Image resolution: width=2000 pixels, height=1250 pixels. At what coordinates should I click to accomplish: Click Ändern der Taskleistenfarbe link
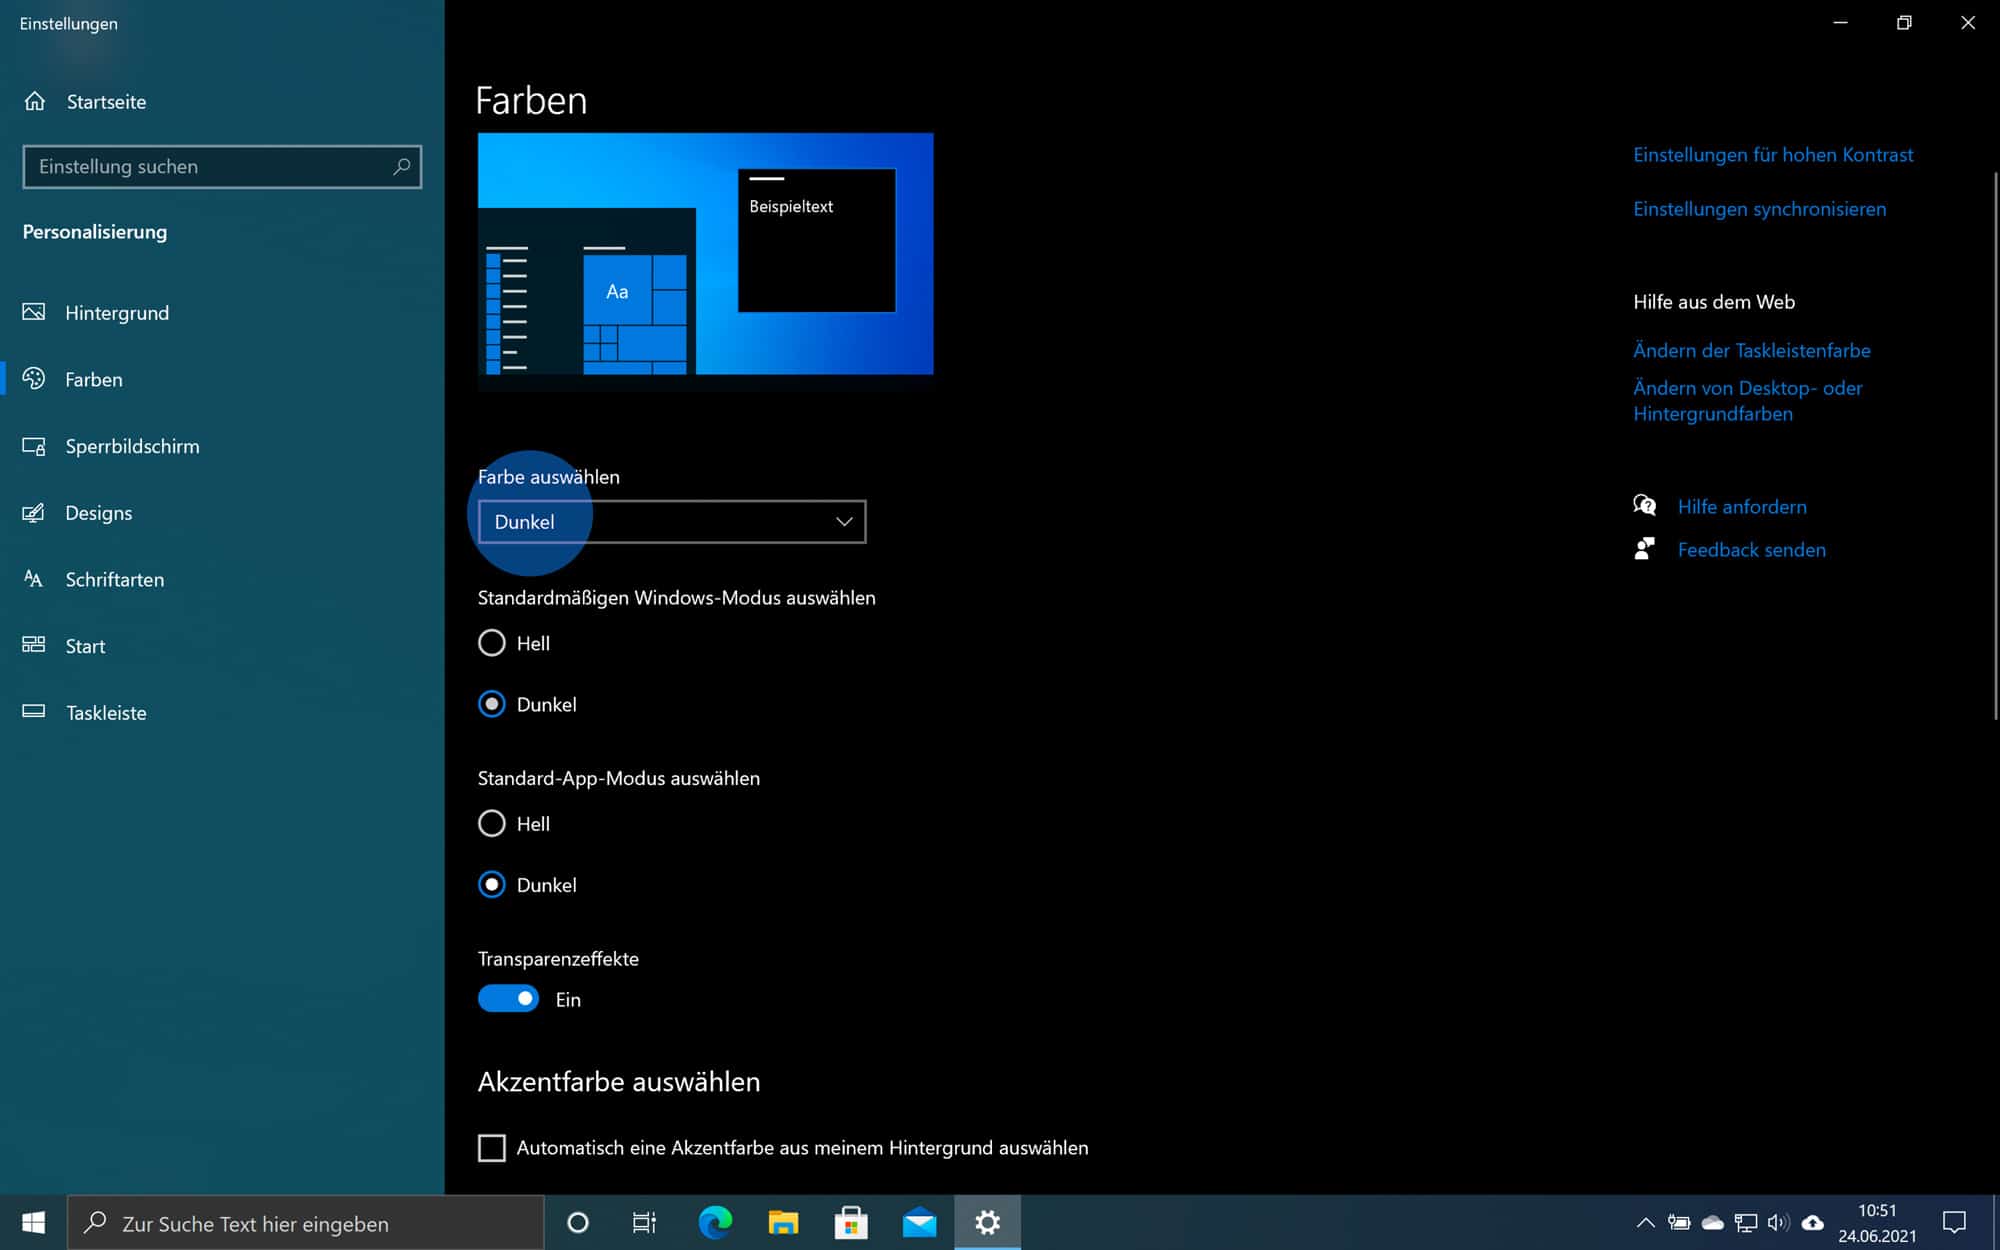[x=1752, y=350]
